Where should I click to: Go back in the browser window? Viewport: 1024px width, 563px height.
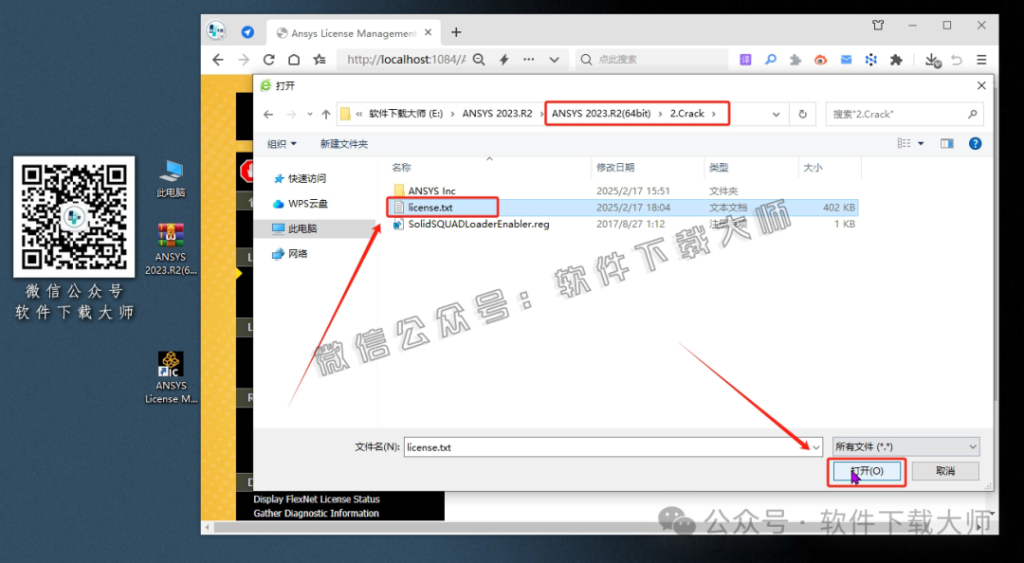click(x=218, y=59)
